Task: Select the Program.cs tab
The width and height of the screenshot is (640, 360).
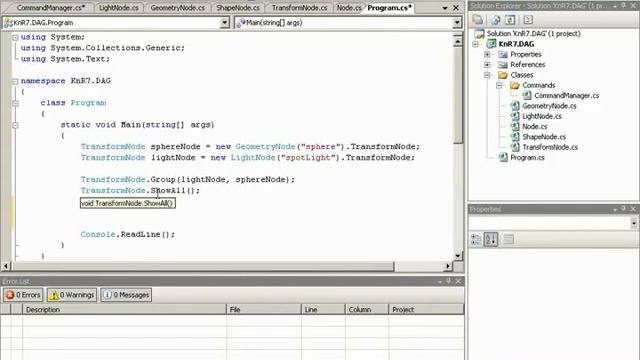Action: tap(389, 8)
